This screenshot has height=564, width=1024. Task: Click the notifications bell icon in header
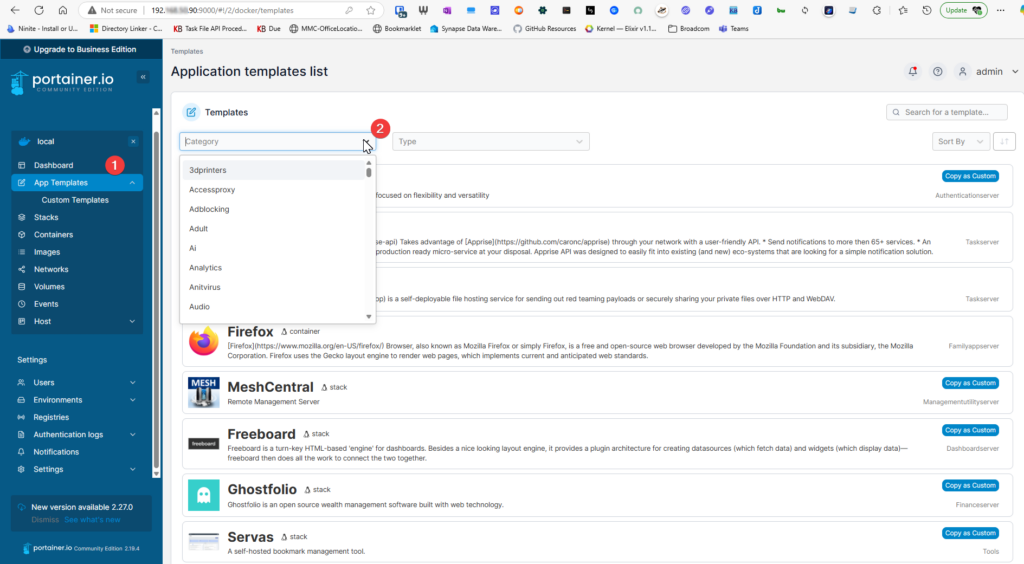pos(912,72)
